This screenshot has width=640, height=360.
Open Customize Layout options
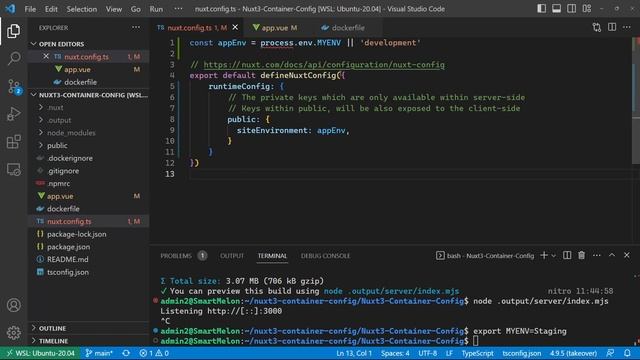587,9
